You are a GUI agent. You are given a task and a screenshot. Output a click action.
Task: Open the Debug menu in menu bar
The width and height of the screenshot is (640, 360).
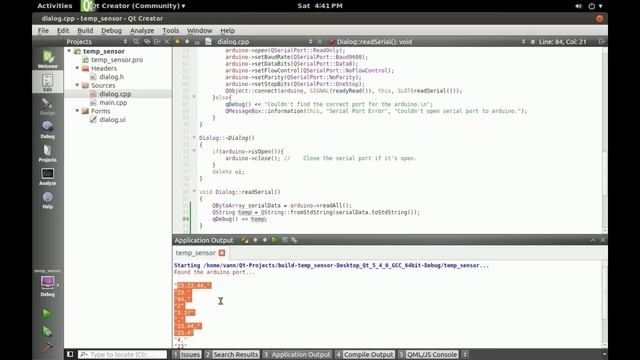click(111, 31)
